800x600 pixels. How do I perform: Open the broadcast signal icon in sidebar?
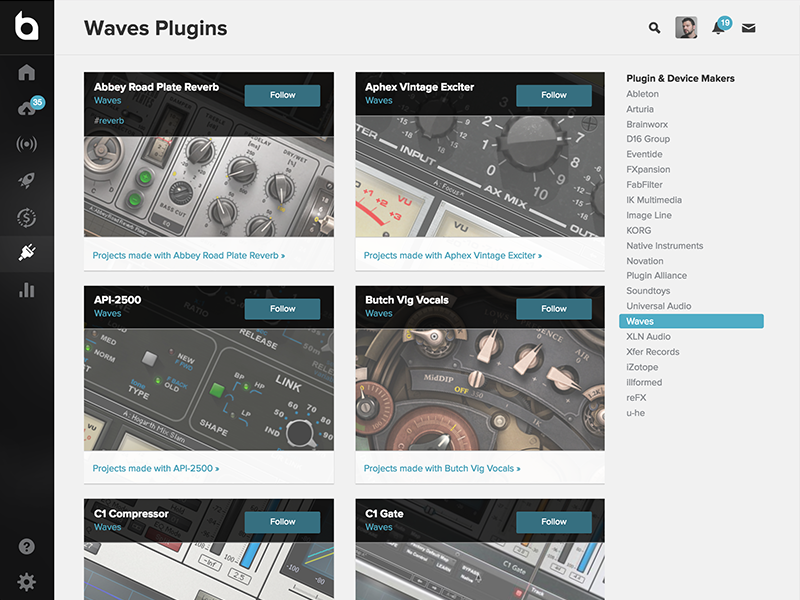click(26, 144)
